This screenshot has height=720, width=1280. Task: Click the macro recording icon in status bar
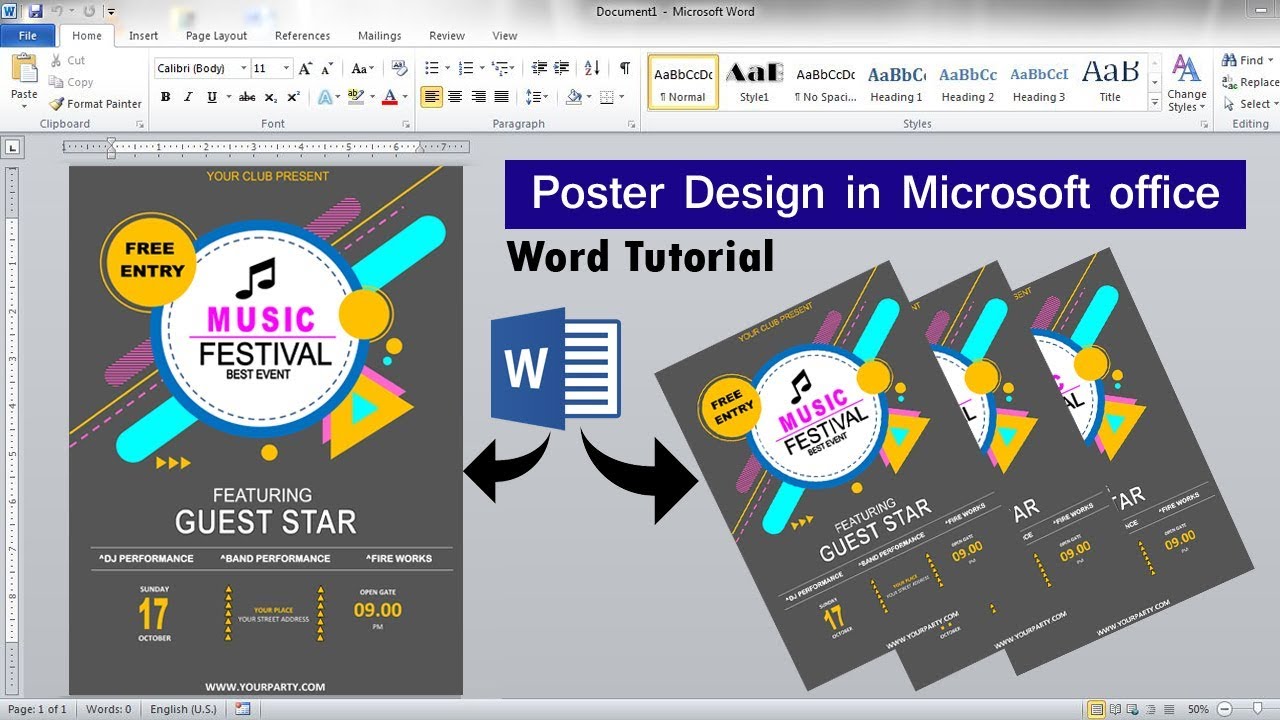pos(242,709)
